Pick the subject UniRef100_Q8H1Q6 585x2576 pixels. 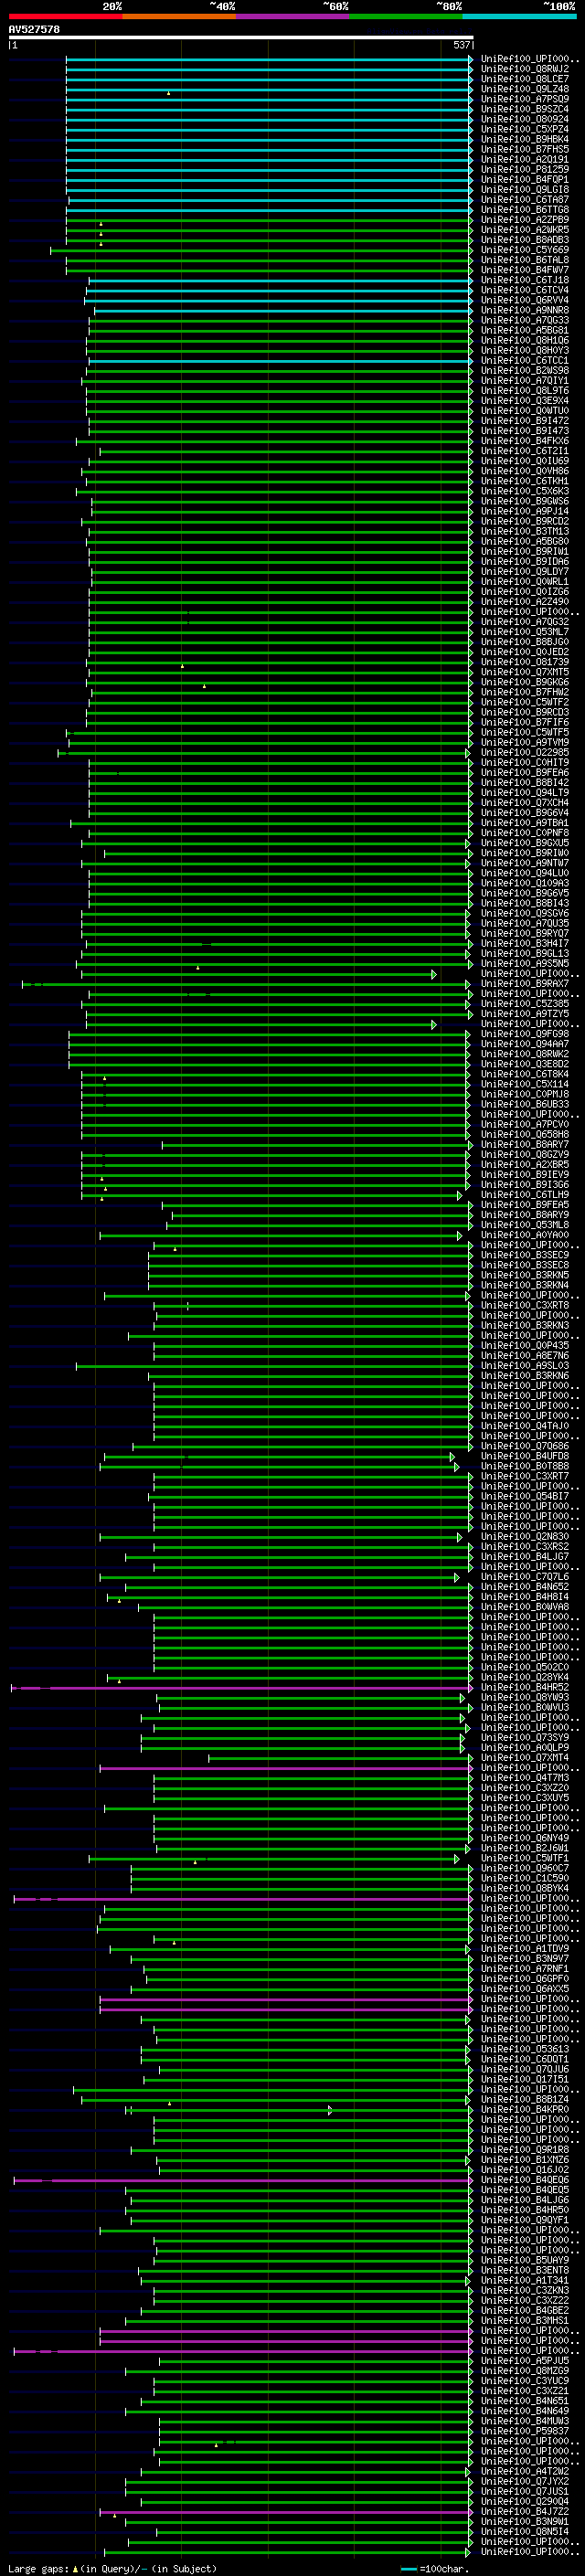[525, 340]
